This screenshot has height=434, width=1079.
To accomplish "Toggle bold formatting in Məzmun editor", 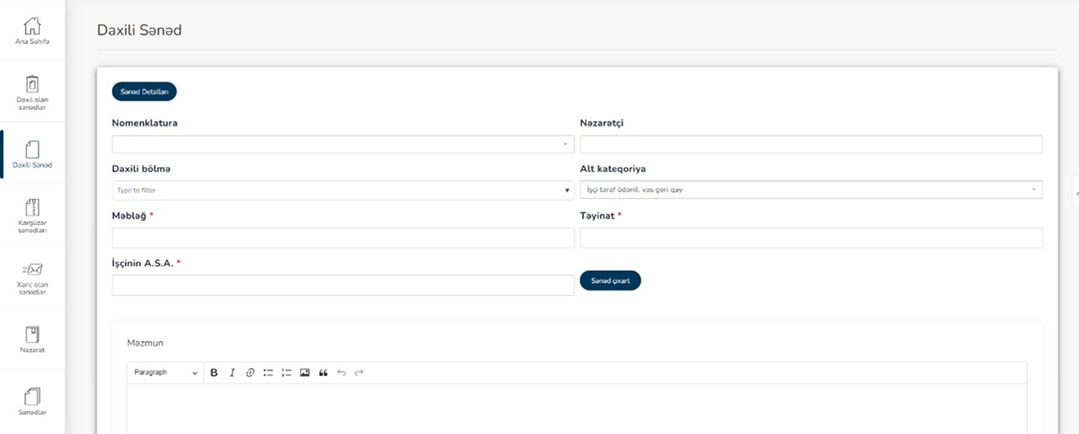I will [214, 373].
